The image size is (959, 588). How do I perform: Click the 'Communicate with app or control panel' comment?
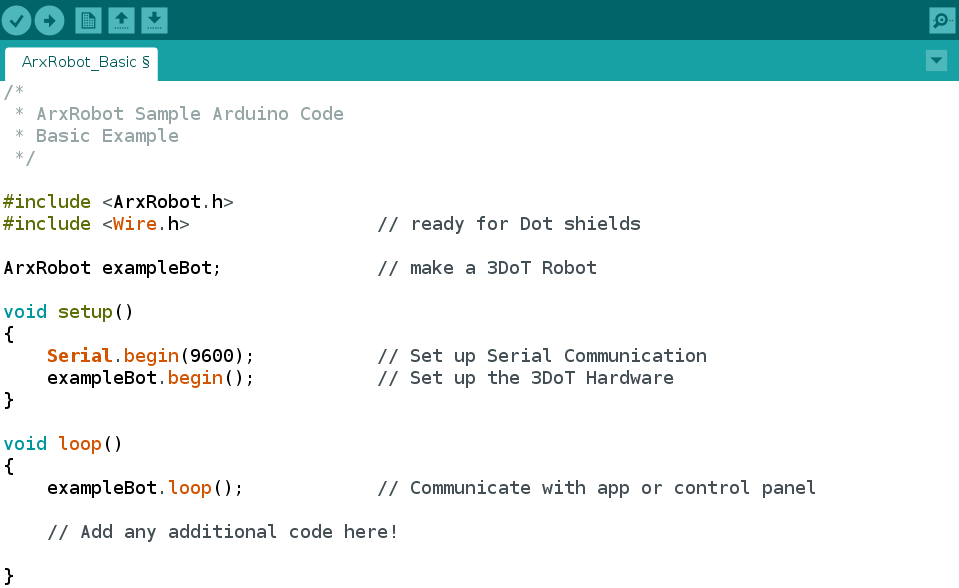point(596,488)
